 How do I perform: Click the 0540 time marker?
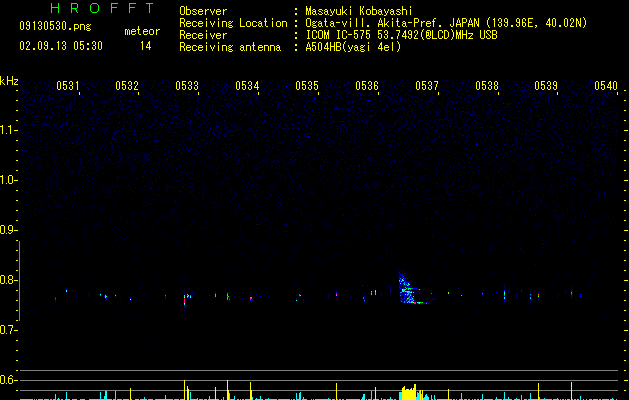pyautogui.click(x=606, y=86)
